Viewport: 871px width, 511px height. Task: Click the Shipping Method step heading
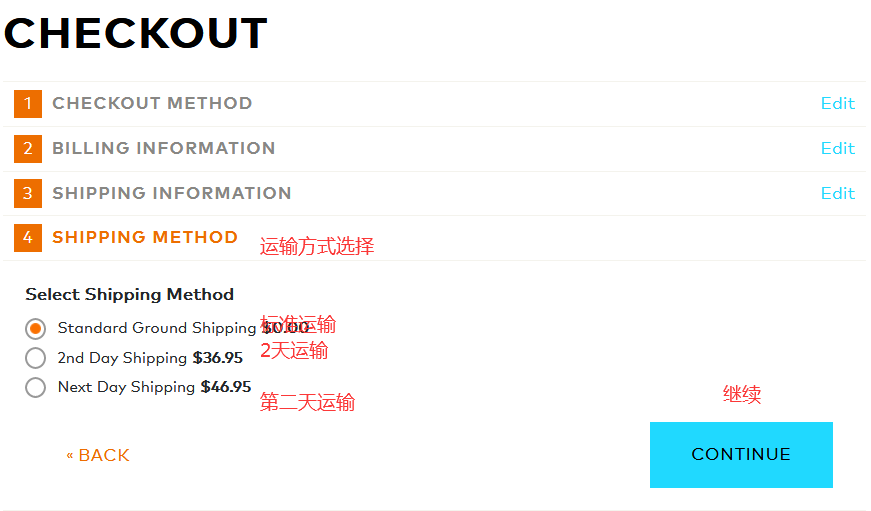(x=145, y=238)
